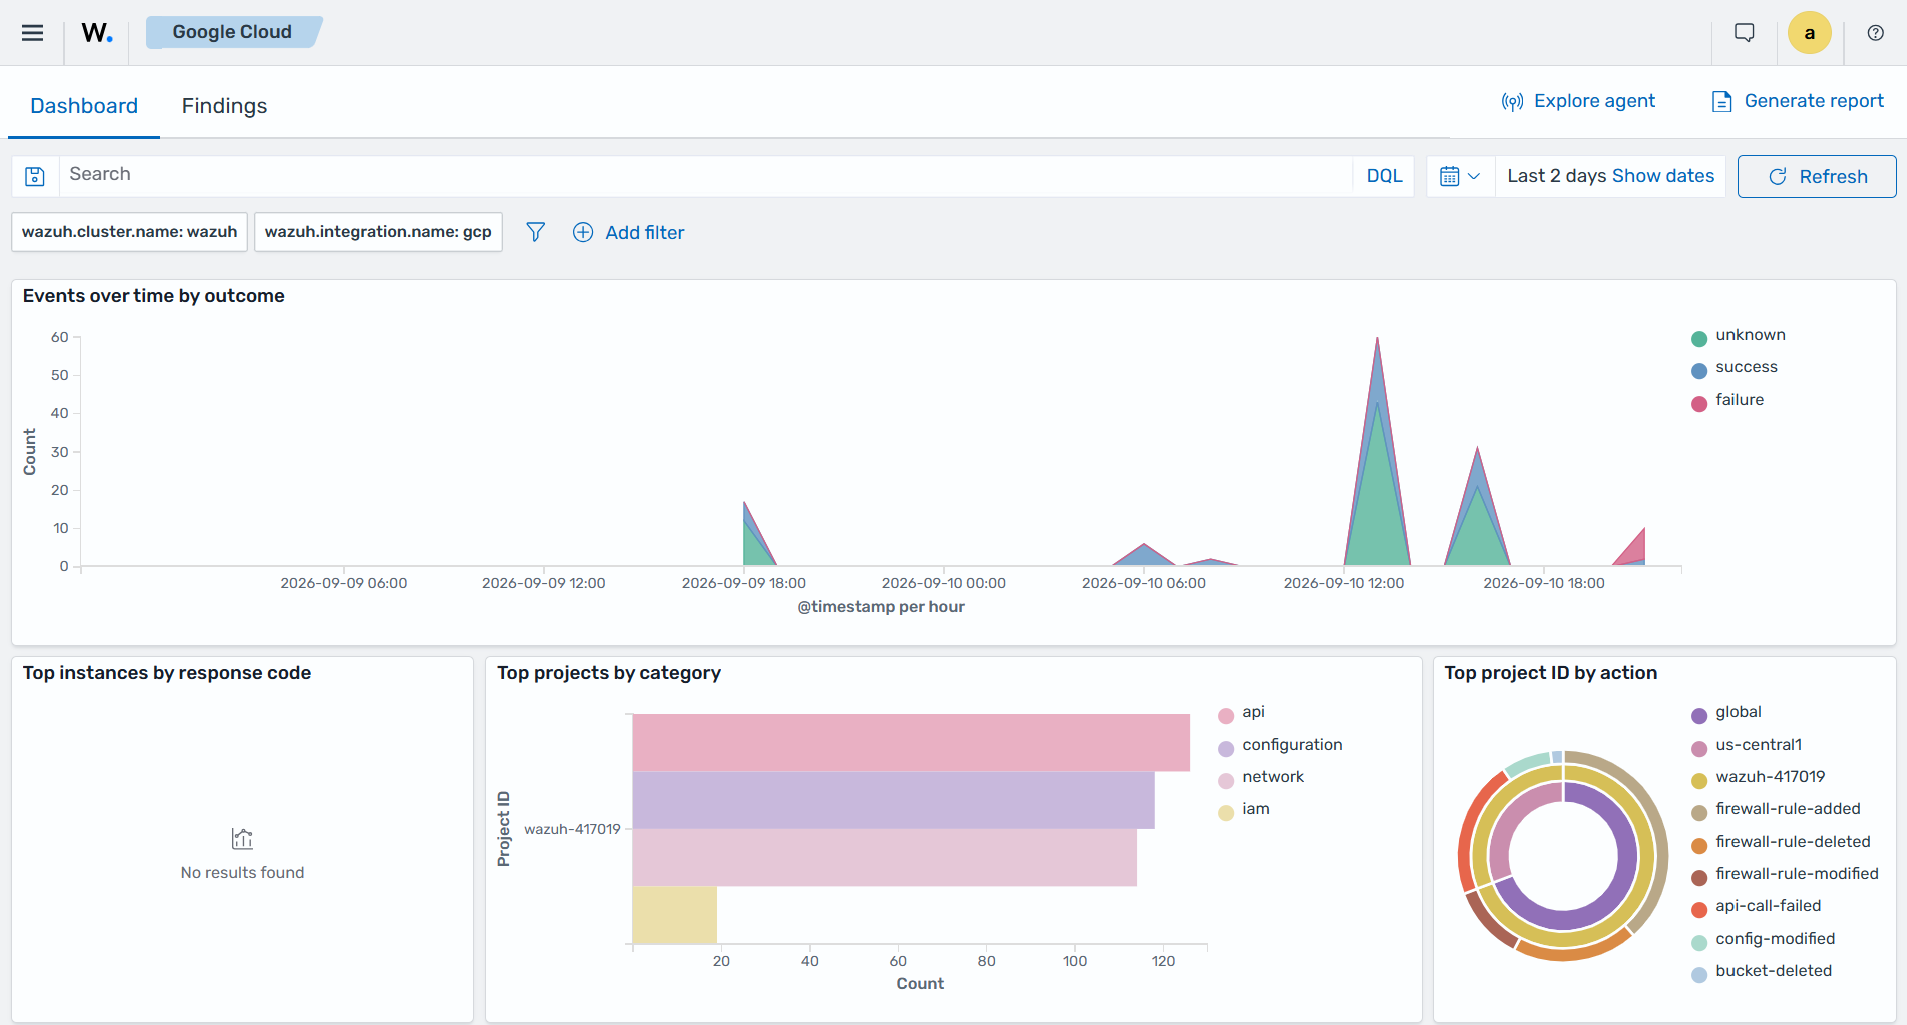Click the Refresh button
This screenshot has width=1907, height=1025.
[1817, 176]
